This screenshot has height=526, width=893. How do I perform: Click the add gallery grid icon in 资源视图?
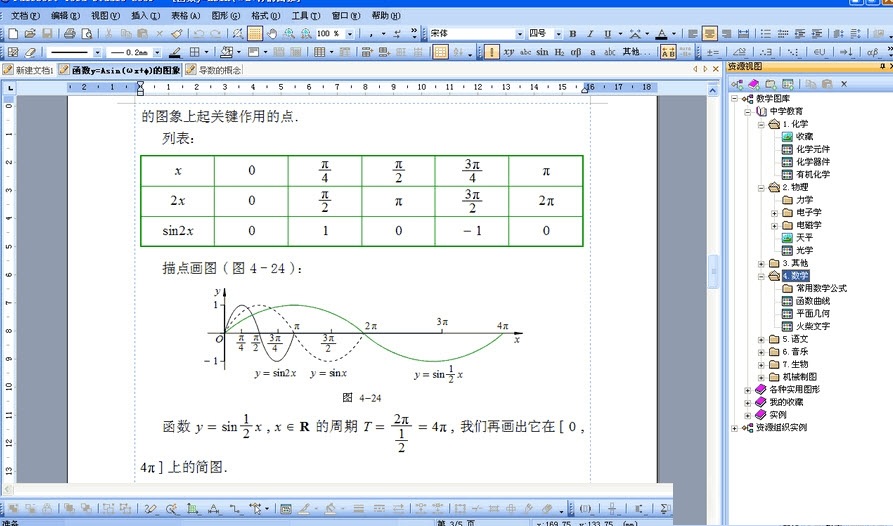788,84
